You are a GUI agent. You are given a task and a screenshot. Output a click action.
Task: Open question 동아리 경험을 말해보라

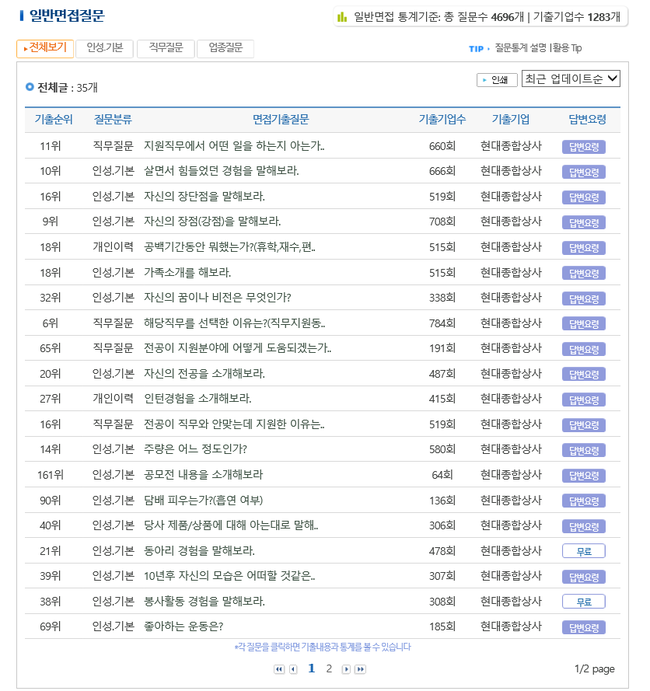click(x=199, y=551)
